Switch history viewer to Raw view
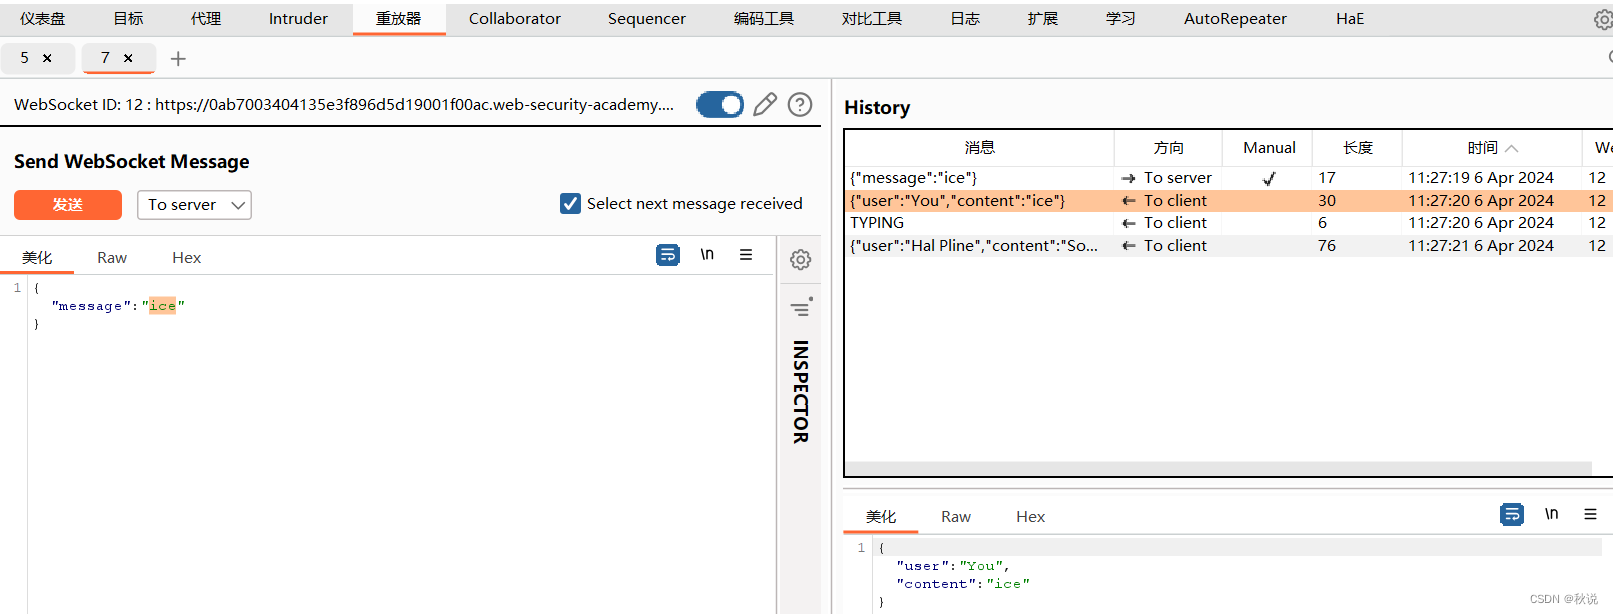 pyautogui.click(x=956, y=517)
